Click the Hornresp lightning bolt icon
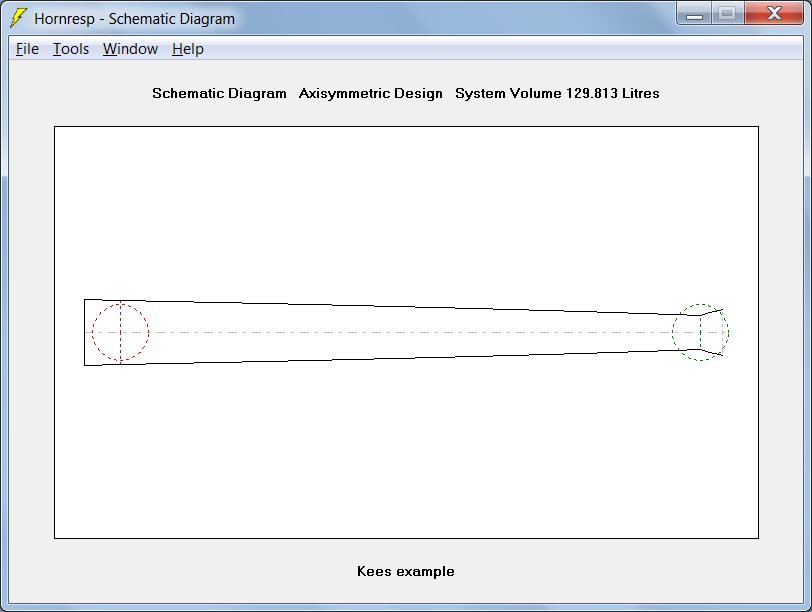812x612 pixels. [x=18, y=18]
